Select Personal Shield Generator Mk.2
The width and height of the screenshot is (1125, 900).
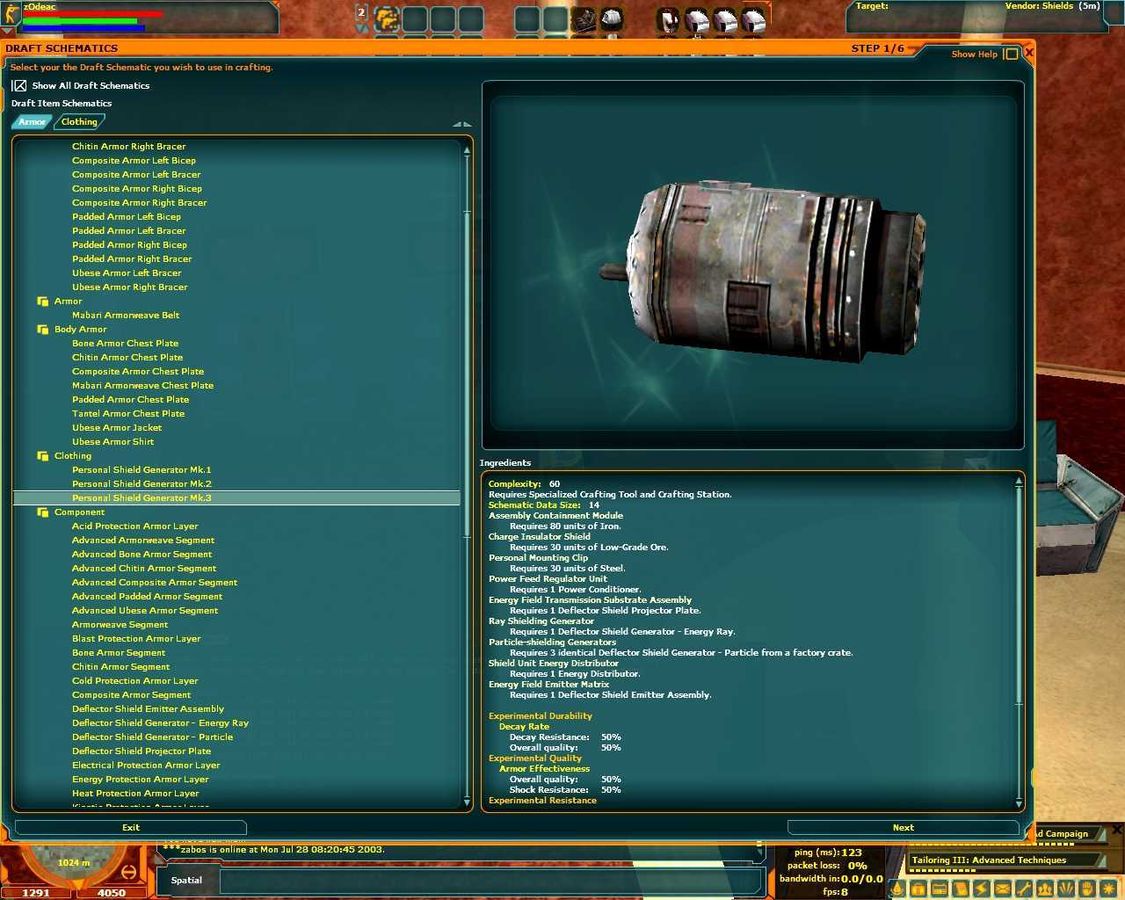[141, 484]
